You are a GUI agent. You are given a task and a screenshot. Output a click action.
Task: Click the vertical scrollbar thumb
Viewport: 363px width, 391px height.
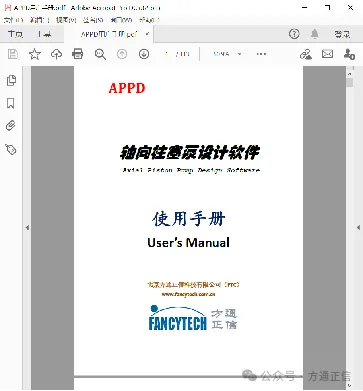[350, 83]
